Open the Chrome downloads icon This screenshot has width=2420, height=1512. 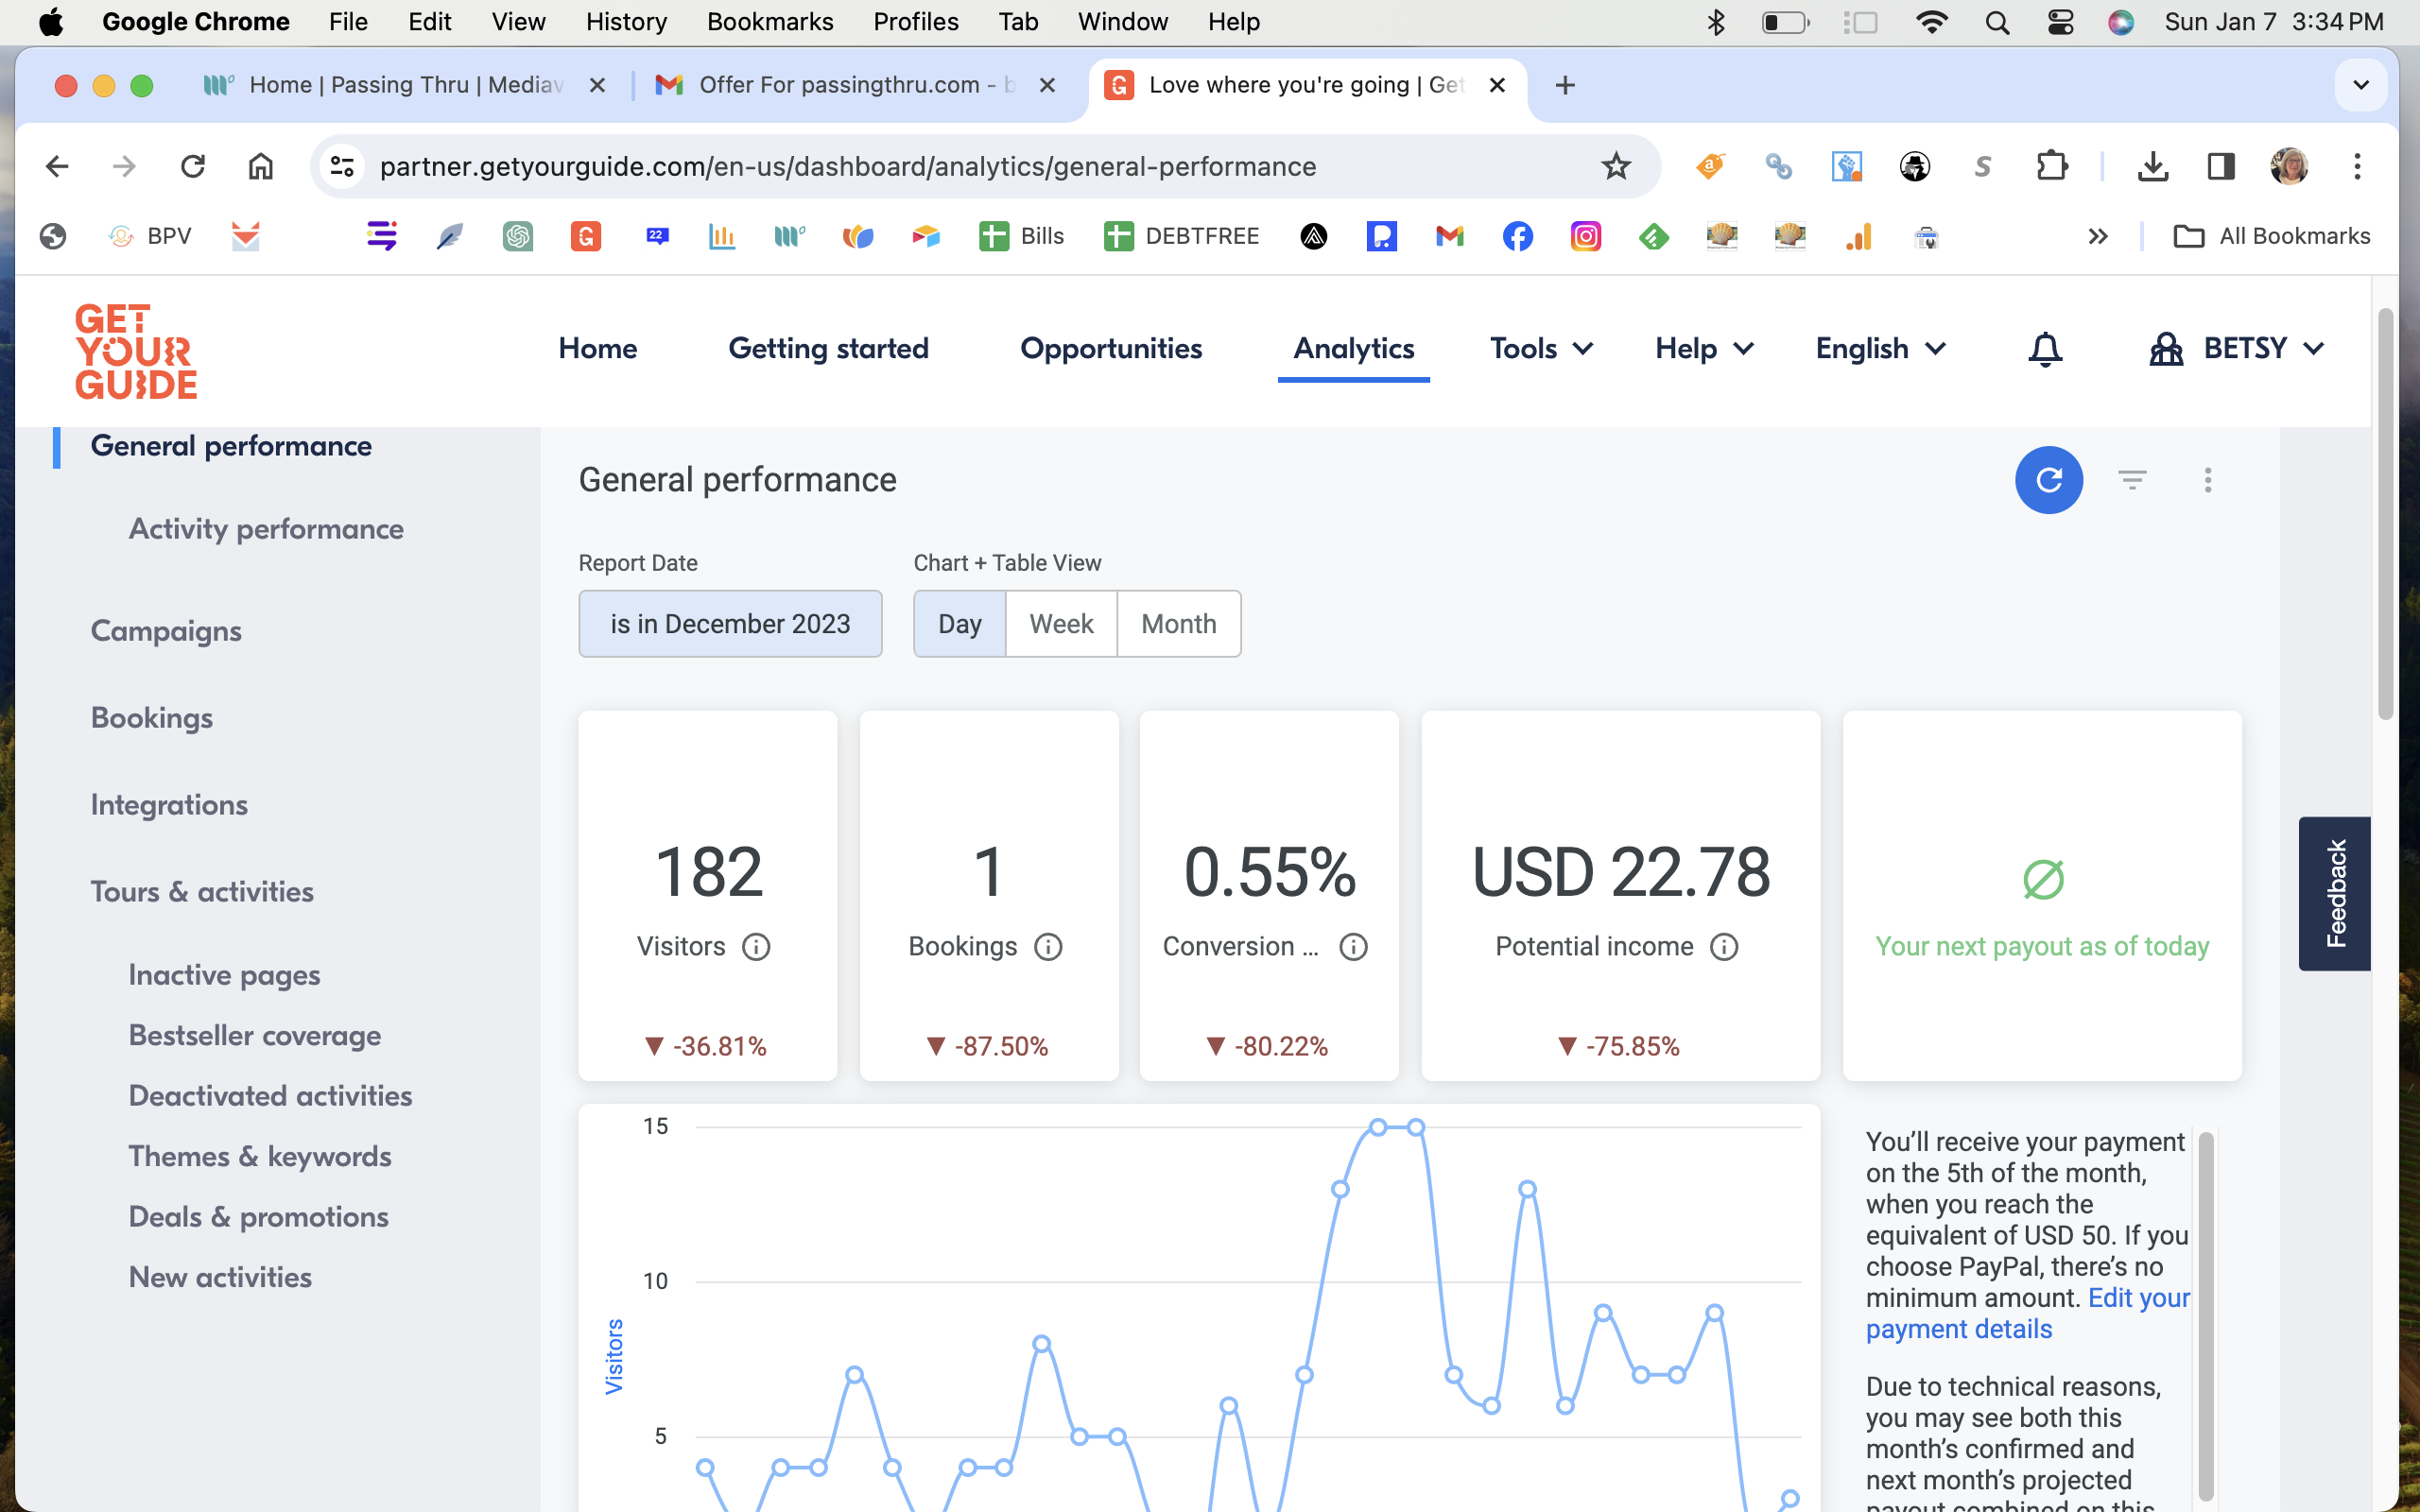[x=2152, y=166]
